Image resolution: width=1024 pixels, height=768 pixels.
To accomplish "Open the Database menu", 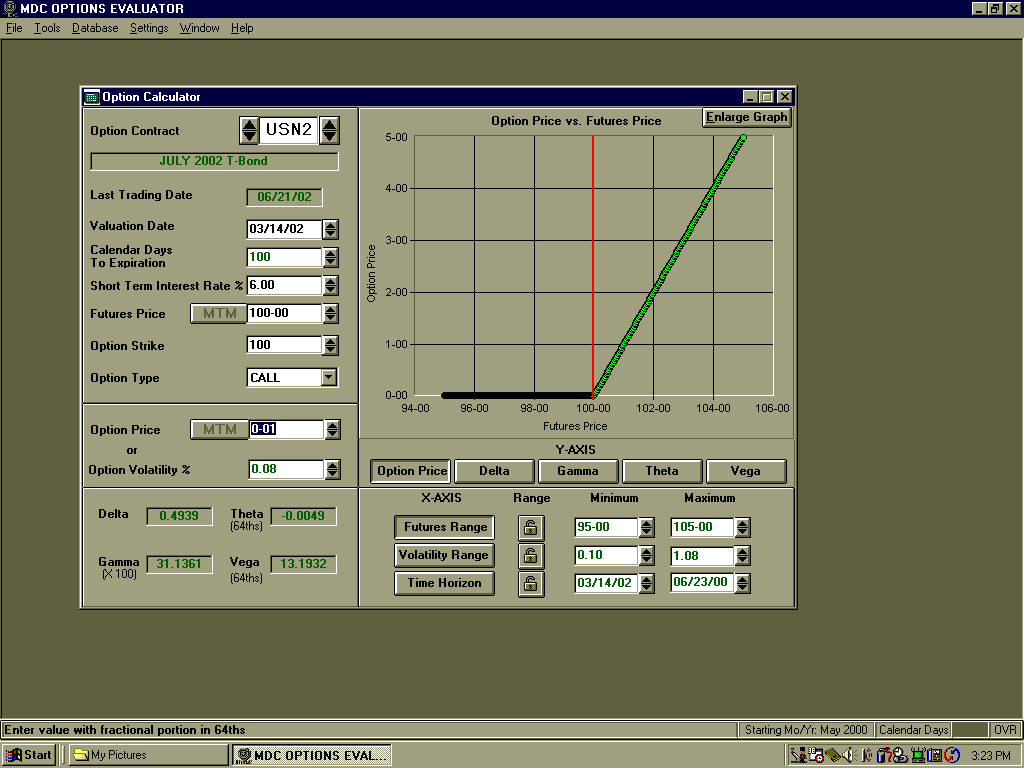I will click(95, 28).
